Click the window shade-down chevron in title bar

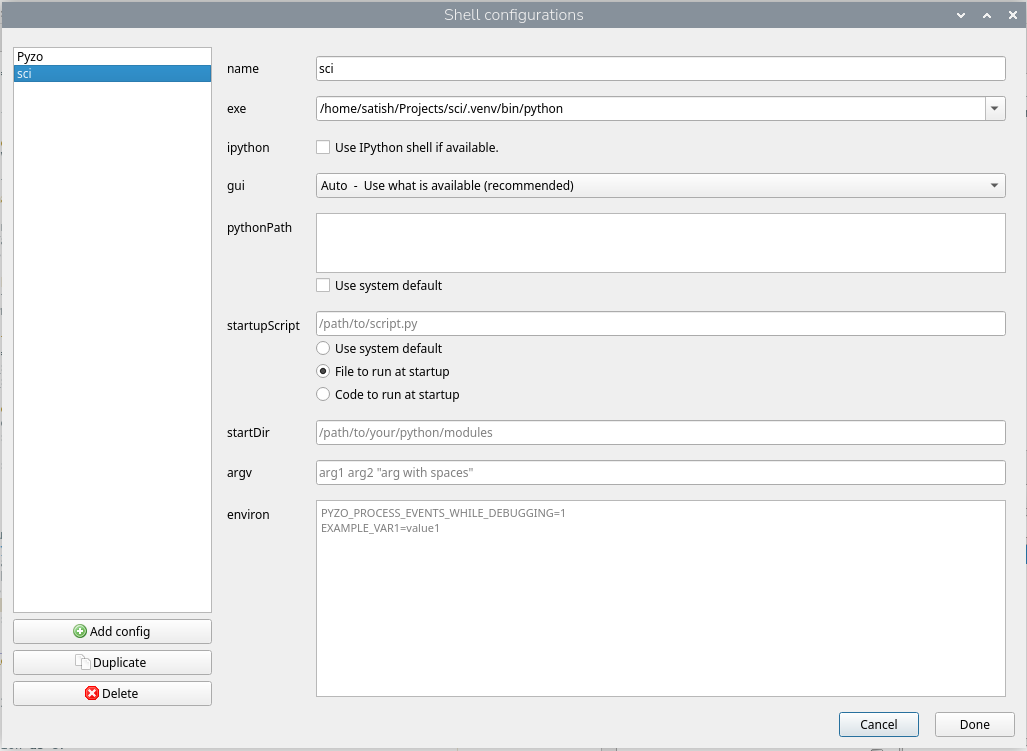[x=961, y=15]
